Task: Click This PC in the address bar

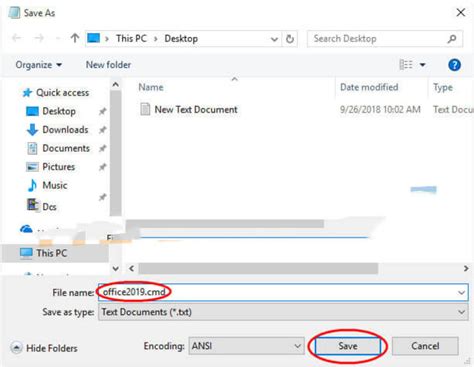Action: pyautogui.click(x=131, y=39)
